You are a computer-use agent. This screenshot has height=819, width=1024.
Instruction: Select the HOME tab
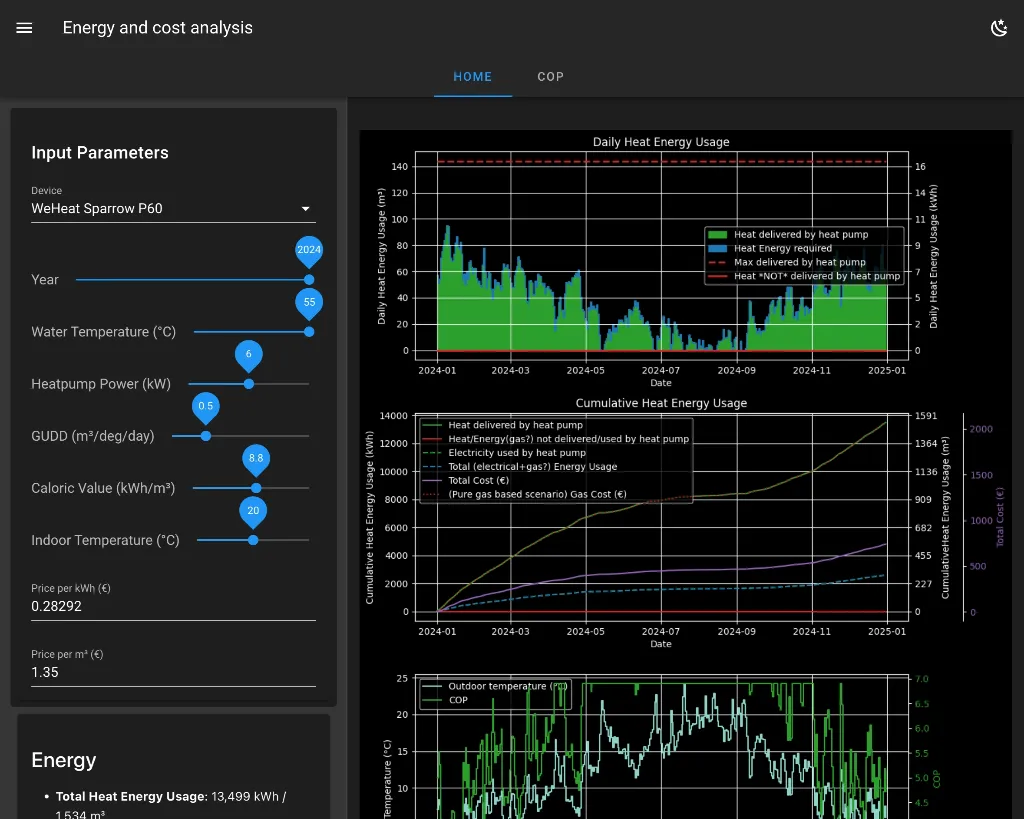[x=472, y=76]
